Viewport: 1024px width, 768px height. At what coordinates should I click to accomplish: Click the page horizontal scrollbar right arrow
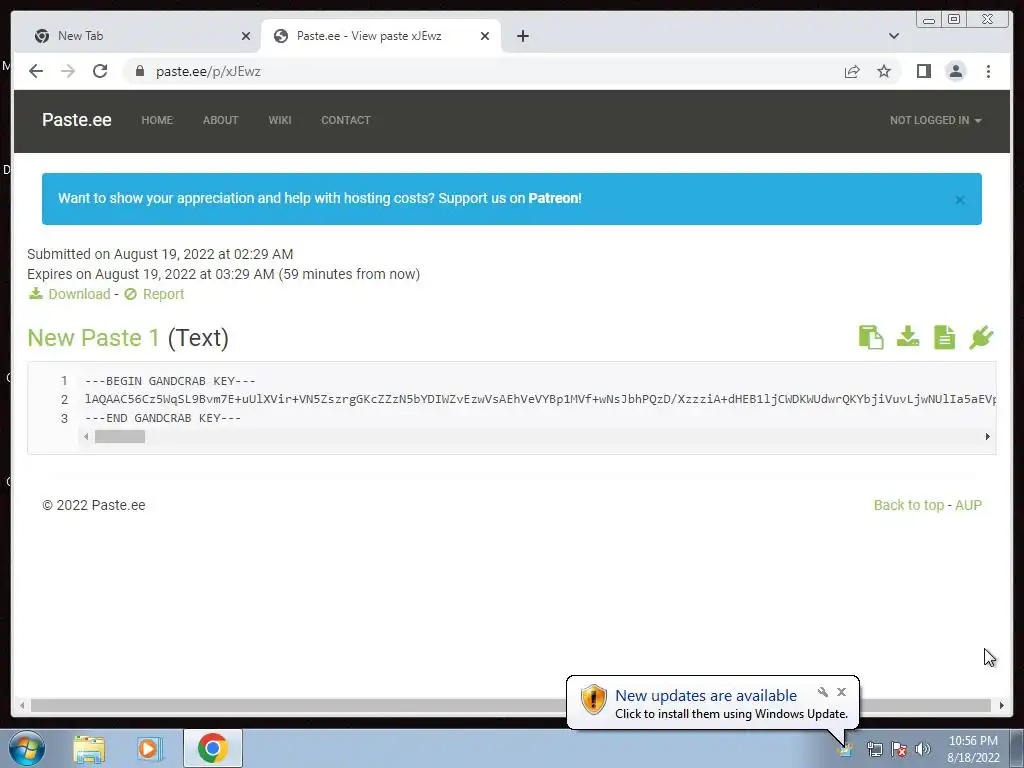1001,705
